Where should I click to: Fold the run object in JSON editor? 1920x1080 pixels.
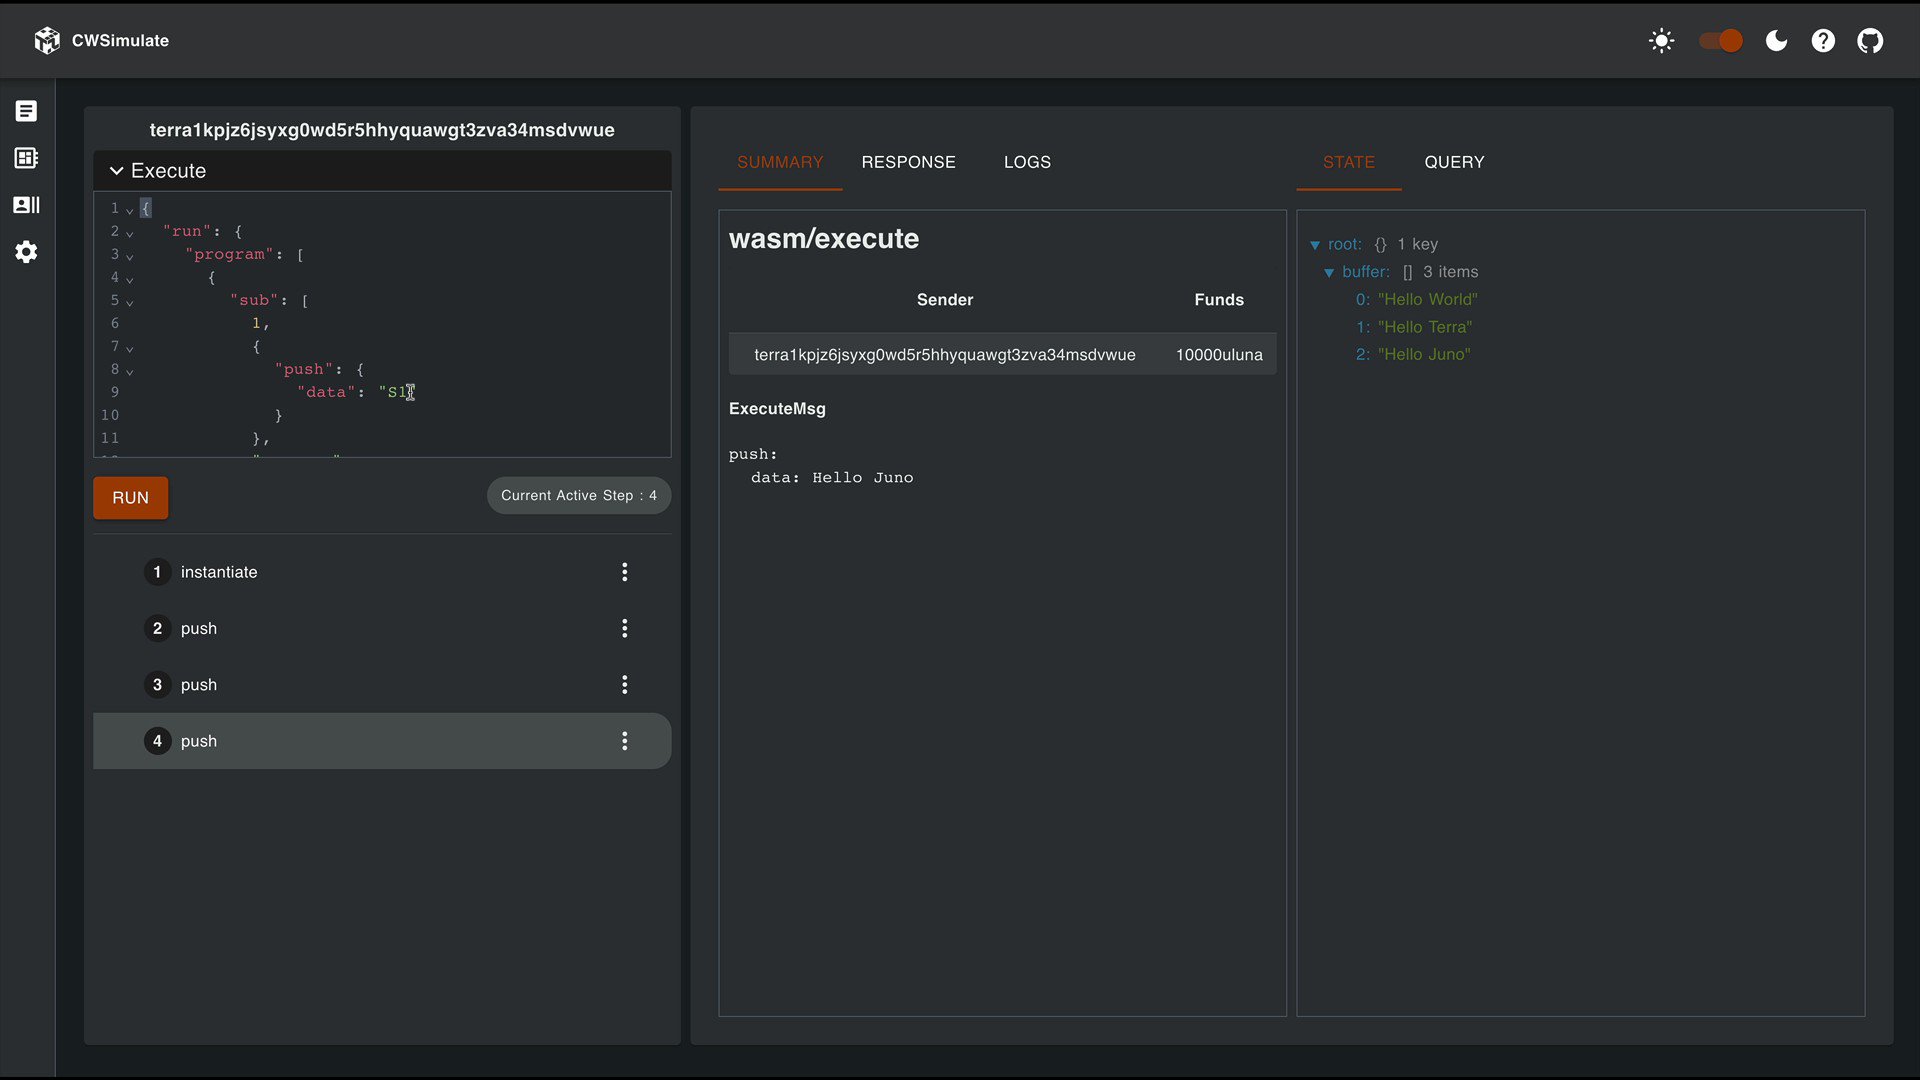(130, 233)
